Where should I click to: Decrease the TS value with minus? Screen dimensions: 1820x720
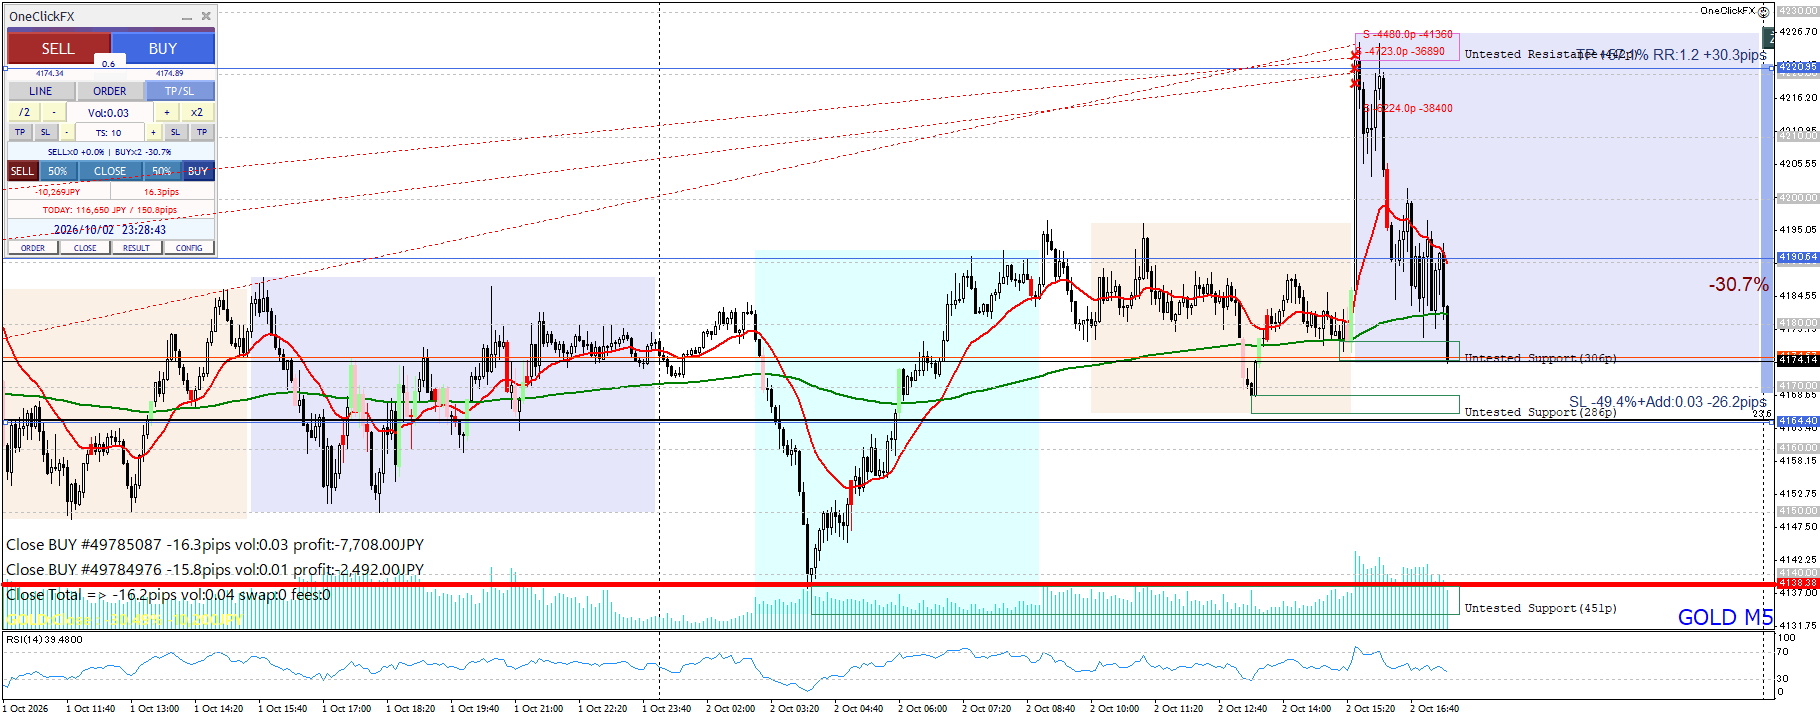[x=67, y=132]
